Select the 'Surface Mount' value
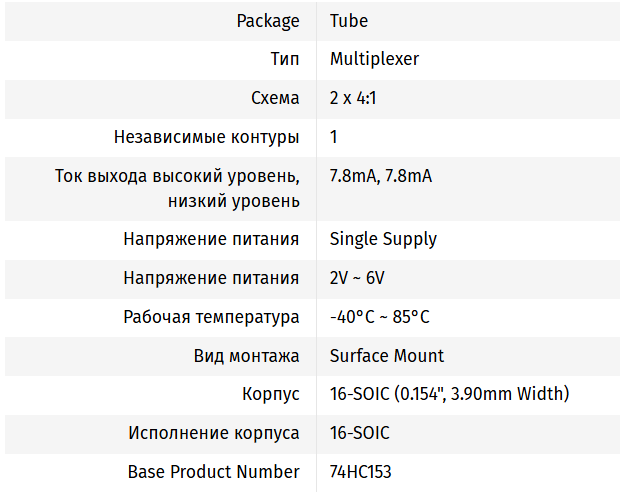The image size is (620, 493). (387, 356)
